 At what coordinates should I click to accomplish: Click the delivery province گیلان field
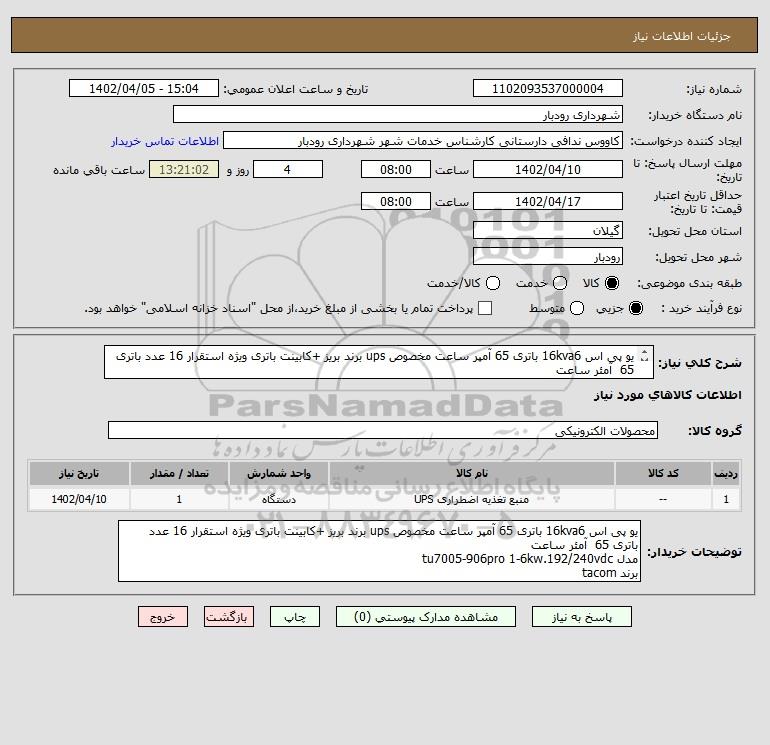[548, 230]
